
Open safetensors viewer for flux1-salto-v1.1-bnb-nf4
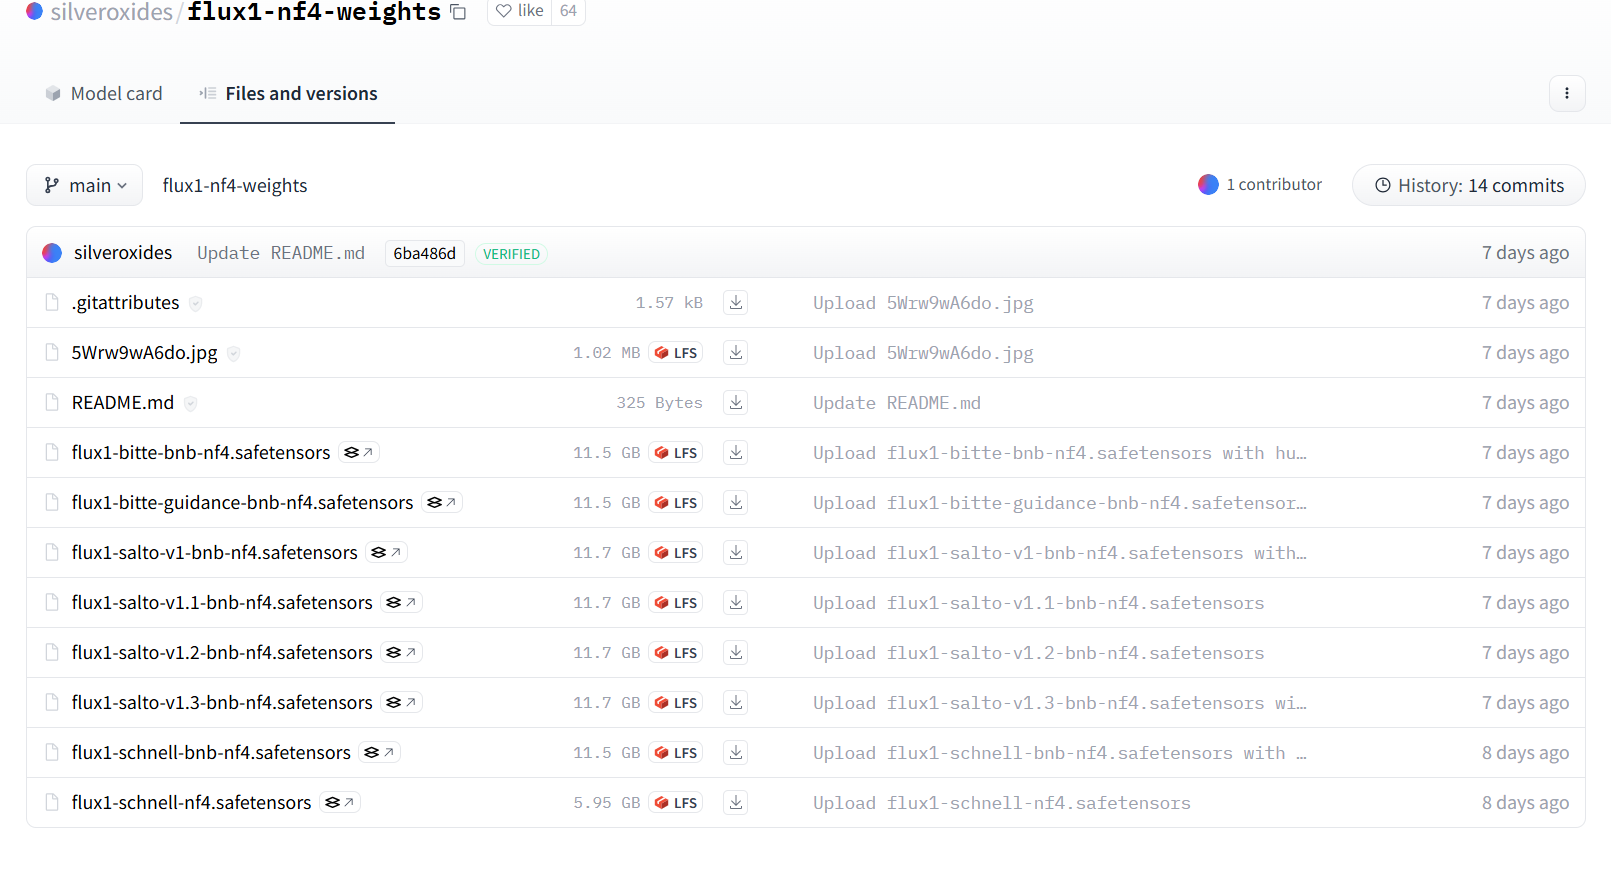pos(401,603)
